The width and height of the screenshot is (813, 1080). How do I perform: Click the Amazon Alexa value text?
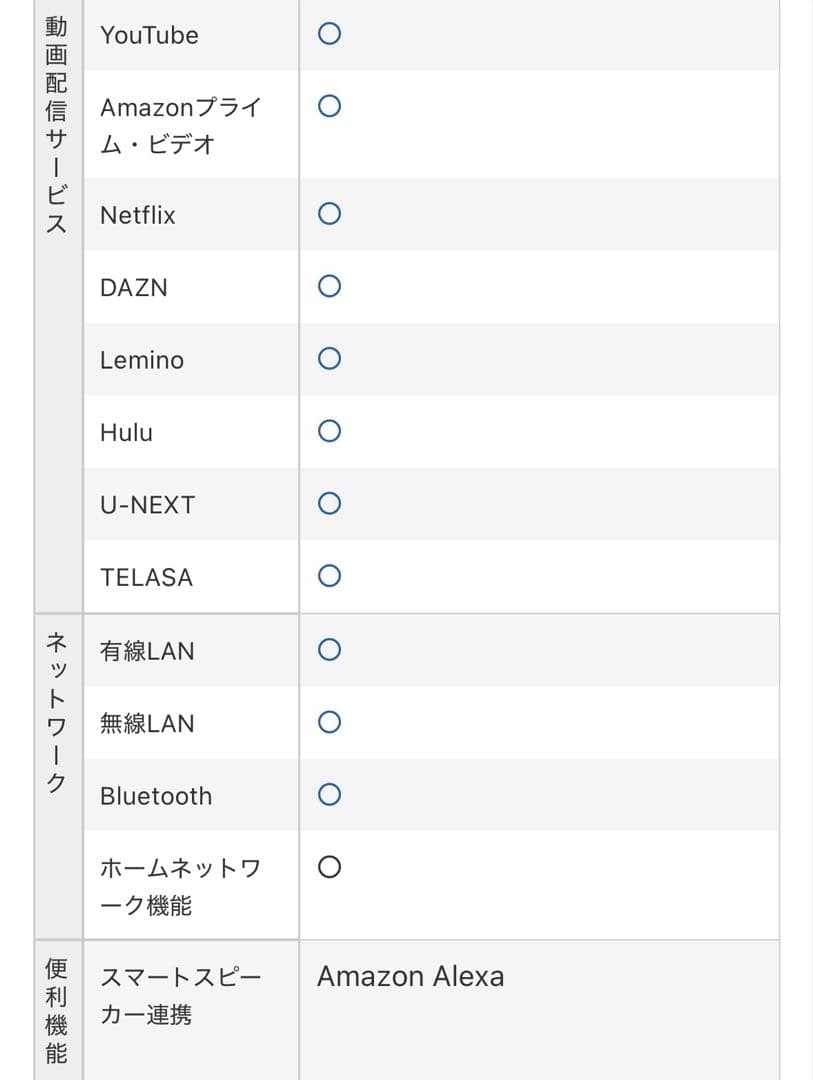coord(410,976)
